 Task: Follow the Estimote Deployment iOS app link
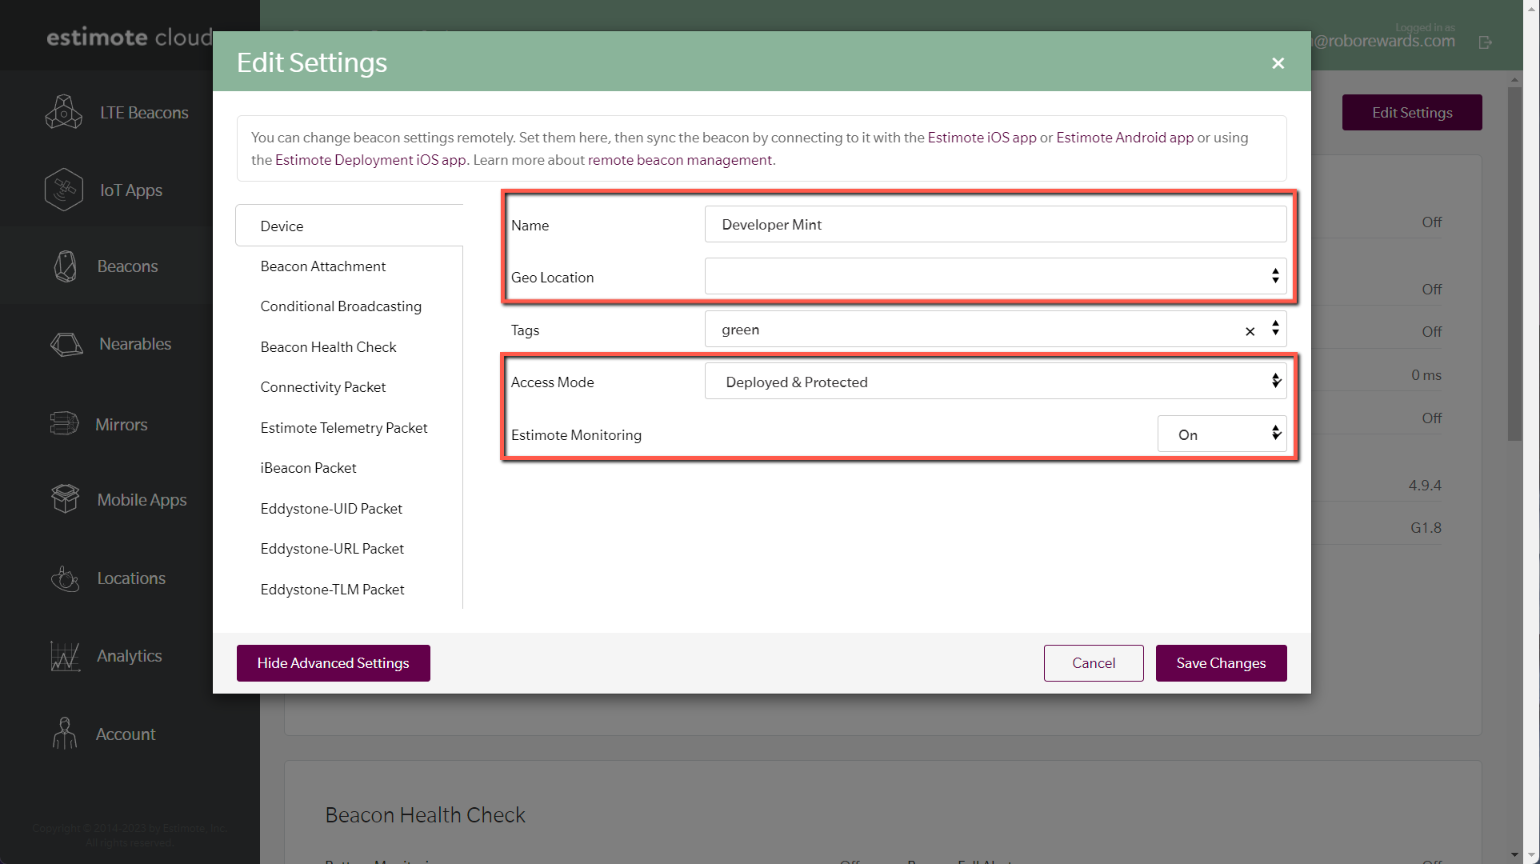(x=371, y=160)
